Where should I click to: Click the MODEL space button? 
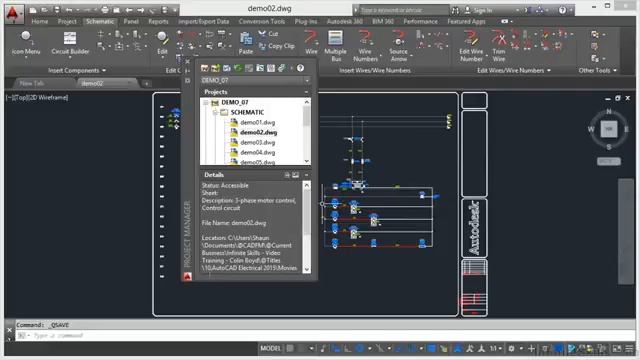click(271, 348)
